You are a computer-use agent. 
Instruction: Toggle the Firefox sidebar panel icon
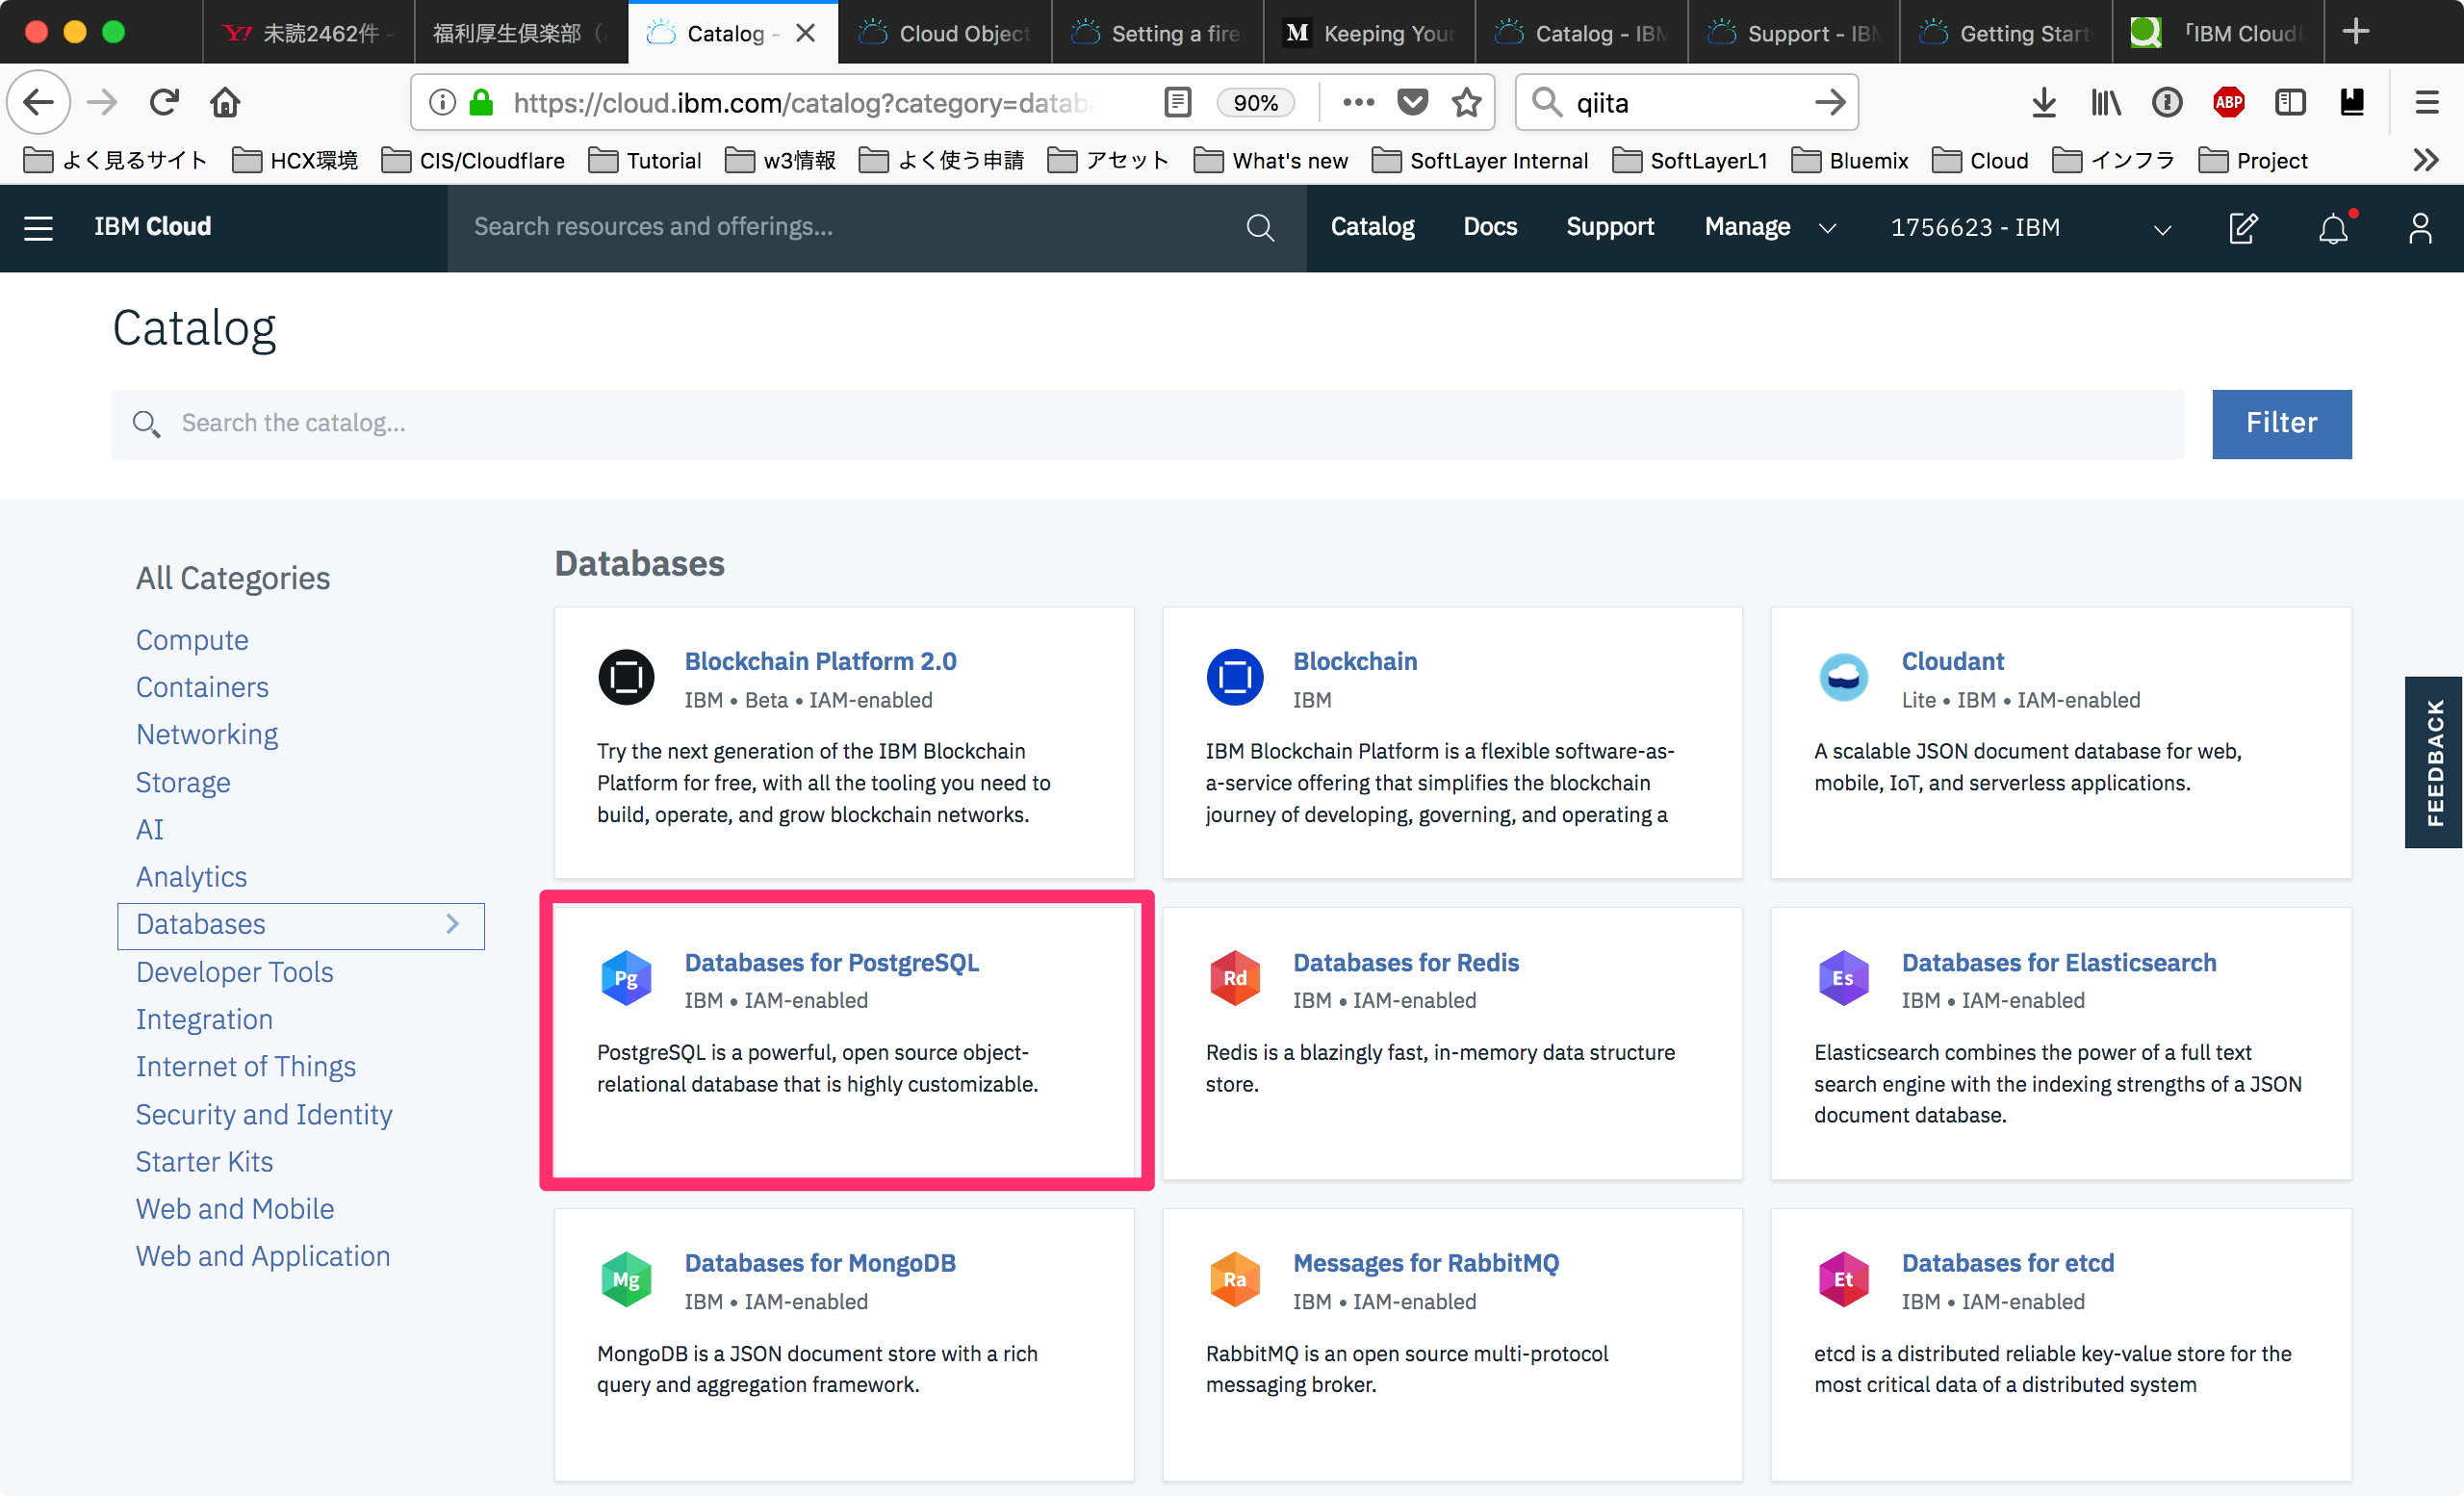[2290, 102]
